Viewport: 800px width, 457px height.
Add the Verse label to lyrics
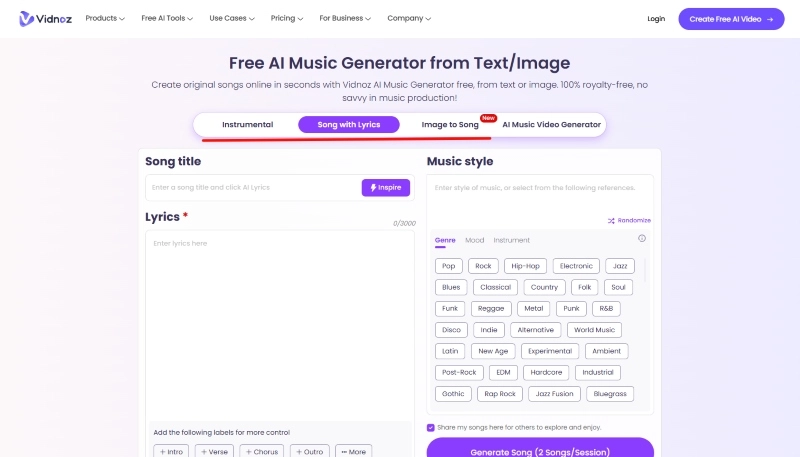pyautogui.click(x=214, y=451)
